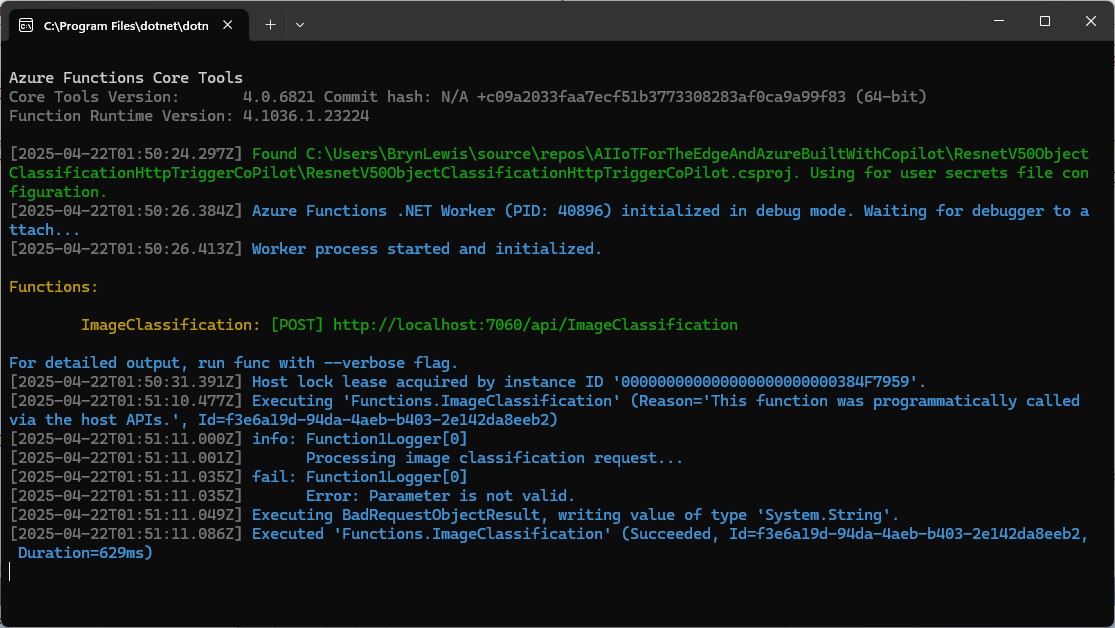This screenshot has height=628, width=1115.
Task: Click the yellow 'Functions:' label
Action: point(54,287)
